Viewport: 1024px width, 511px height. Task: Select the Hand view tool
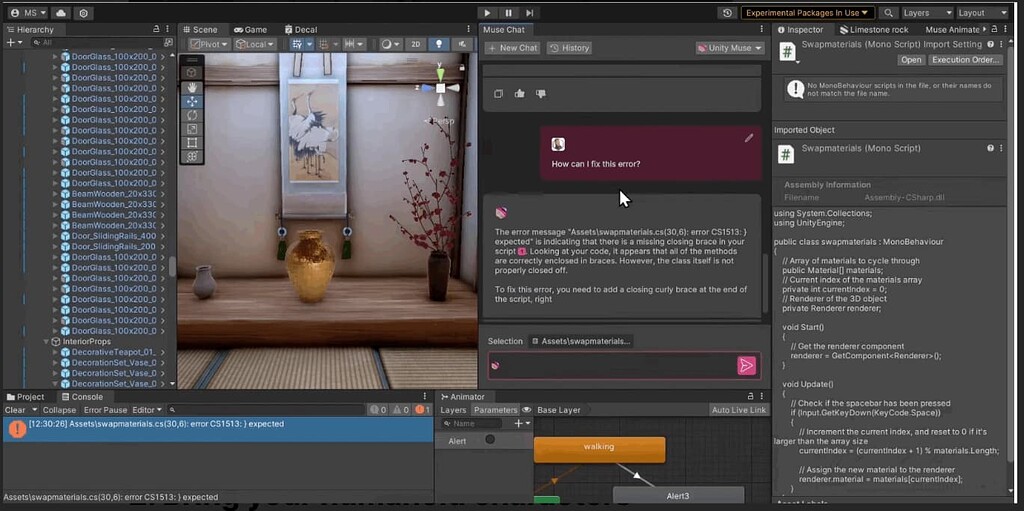(x=192, y=87)
